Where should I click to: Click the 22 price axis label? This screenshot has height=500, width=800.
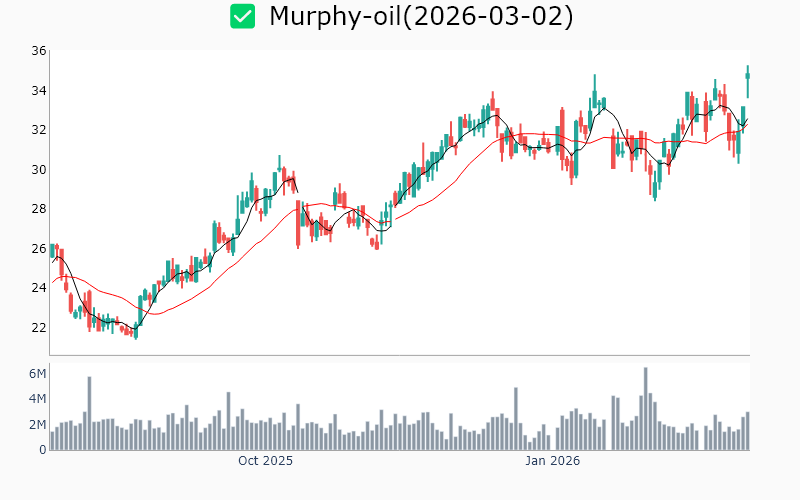[37, 327]
